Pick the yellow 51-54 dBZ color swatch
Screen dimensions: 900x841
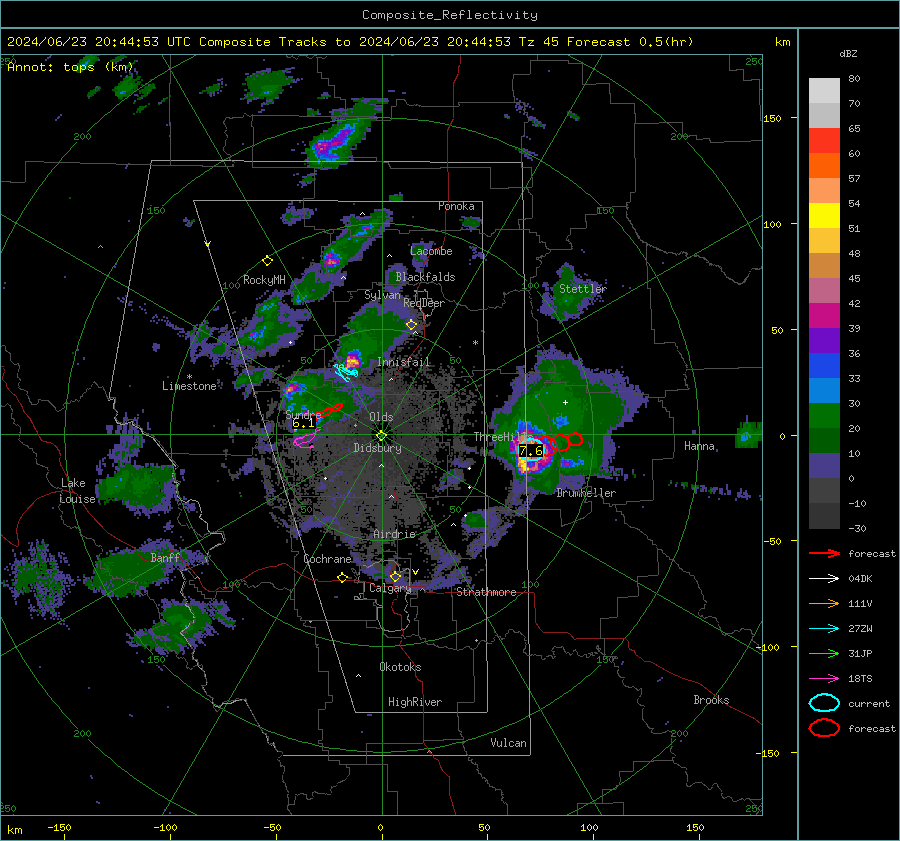tap(824, 215)
